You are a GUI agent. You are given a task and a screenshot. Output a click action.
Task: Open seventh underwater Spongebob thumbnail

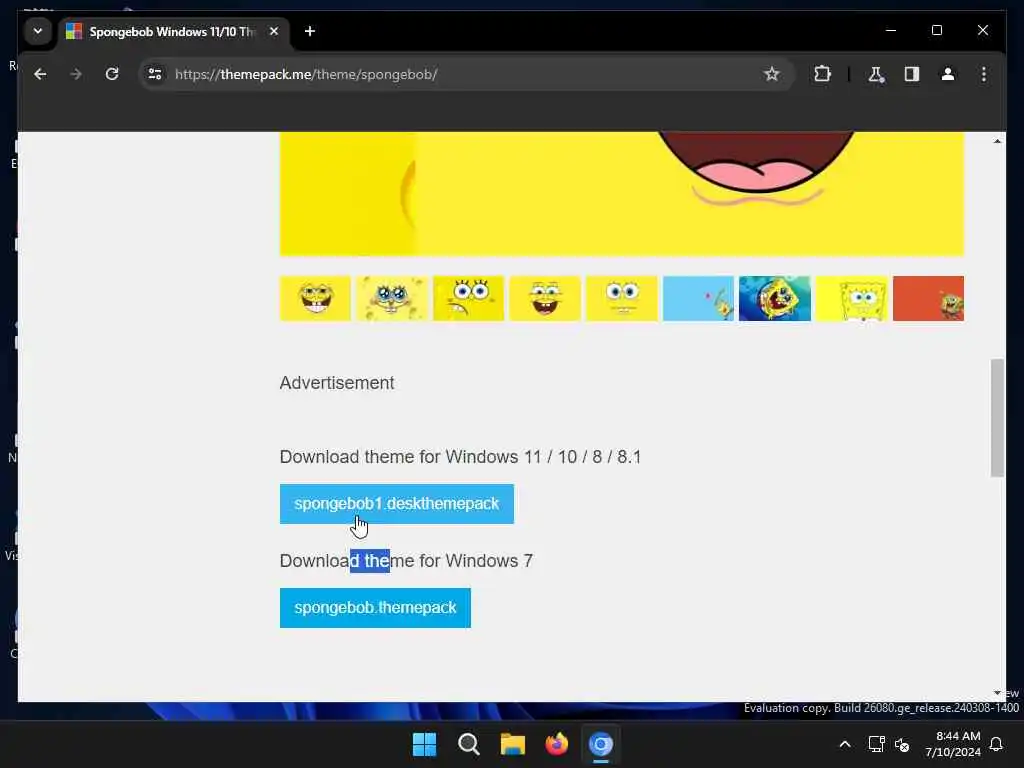(775, 298)
